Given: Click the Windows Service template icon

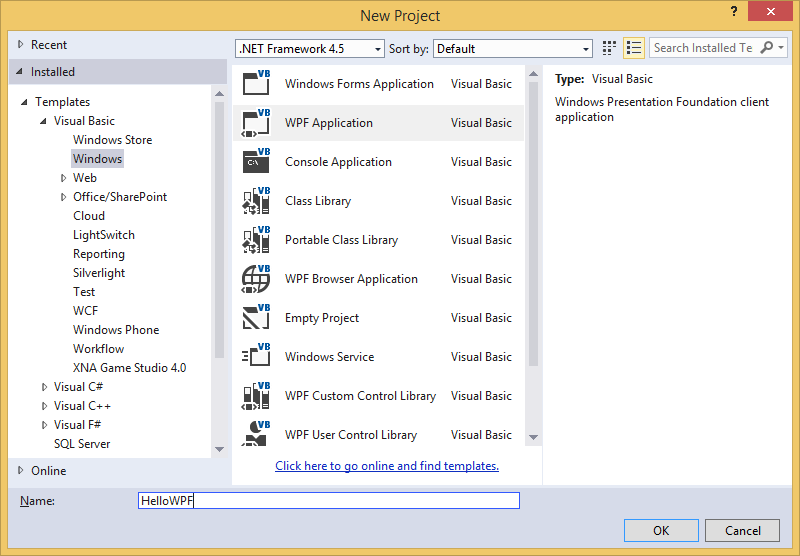Looking at the screenshot, I should click(x=256, y=357).
